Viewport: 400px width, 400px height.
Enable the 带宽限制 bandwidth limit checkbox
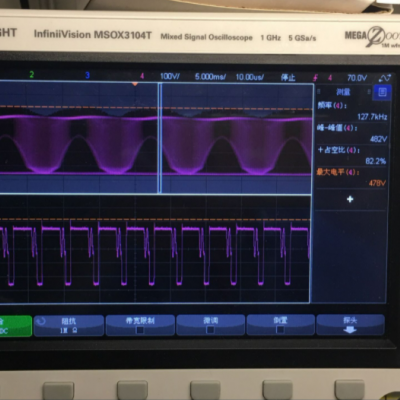point(140,330)
